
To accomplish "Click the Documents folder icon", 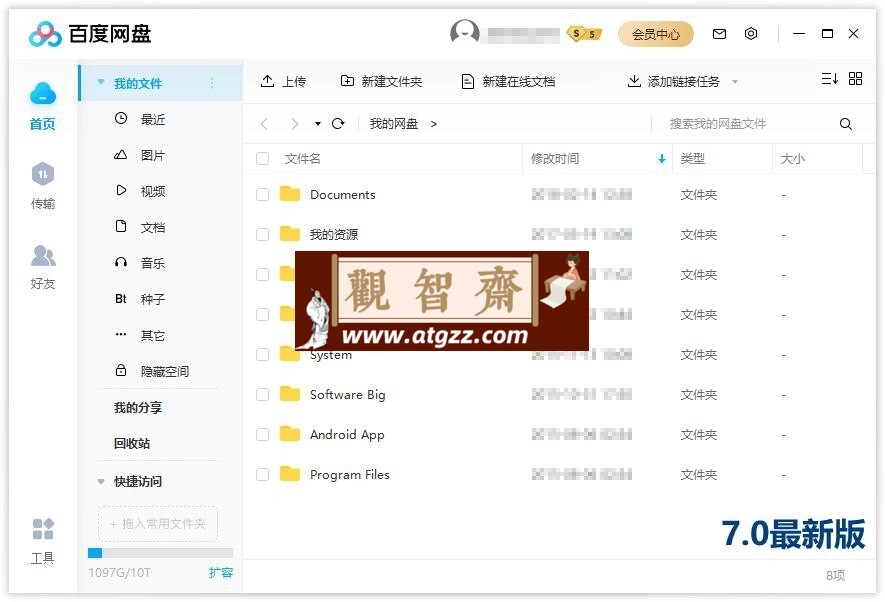I will (290, 194).
